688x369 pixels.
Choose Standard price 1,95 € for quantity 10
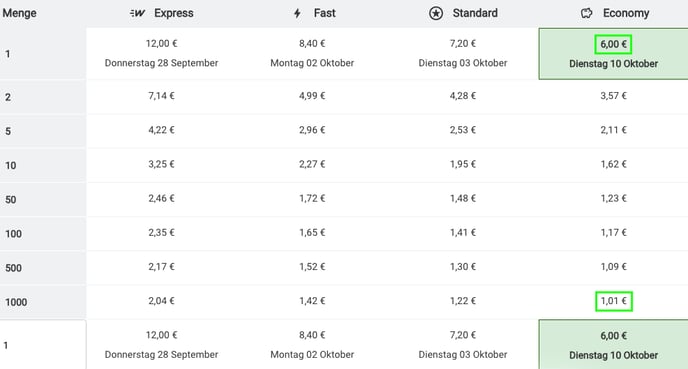point(463,164)
